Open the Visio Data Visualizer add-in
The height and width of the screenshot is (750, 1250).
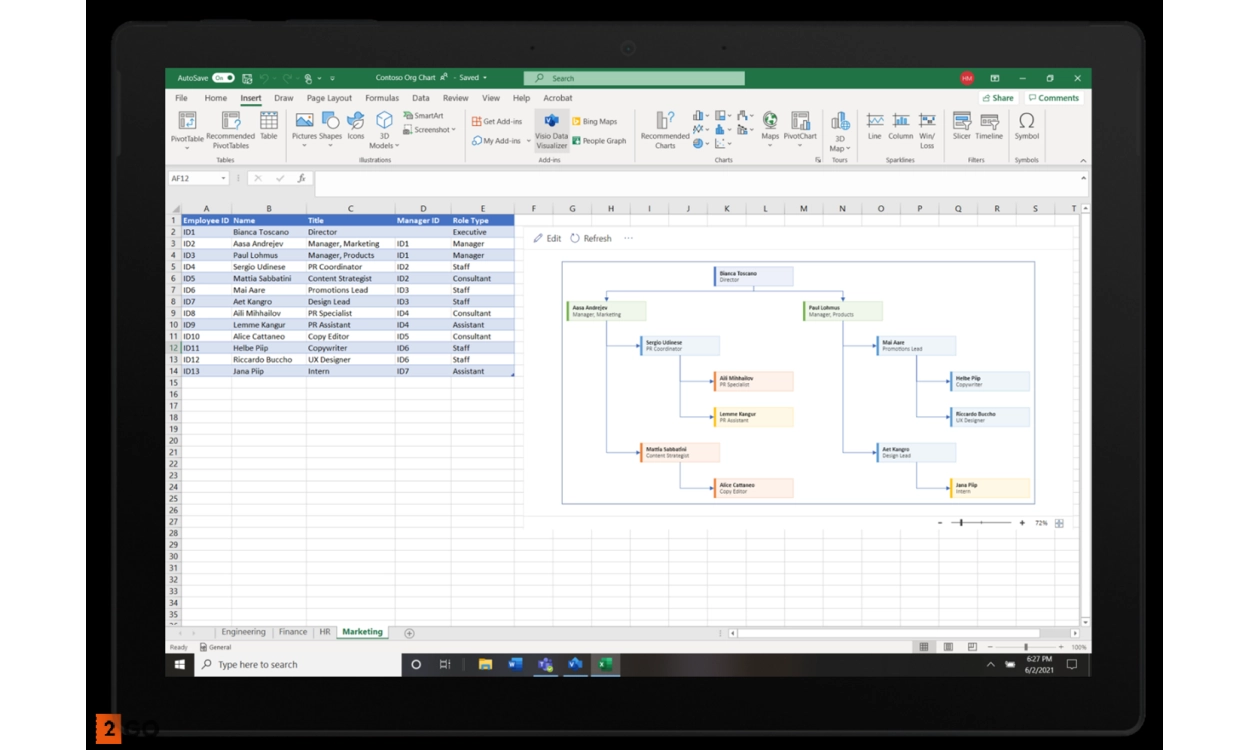pyautogui.click(x=551, y=130)
